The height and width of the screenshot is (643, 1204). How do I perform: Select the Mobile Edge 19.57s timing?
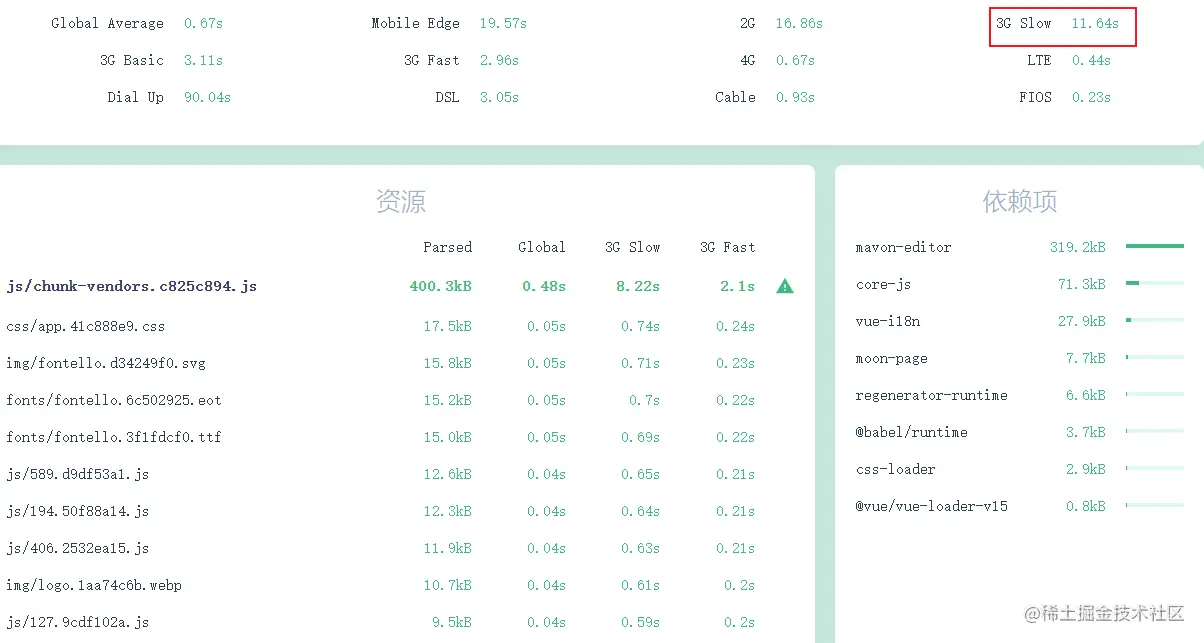click(x=502, y=23)
